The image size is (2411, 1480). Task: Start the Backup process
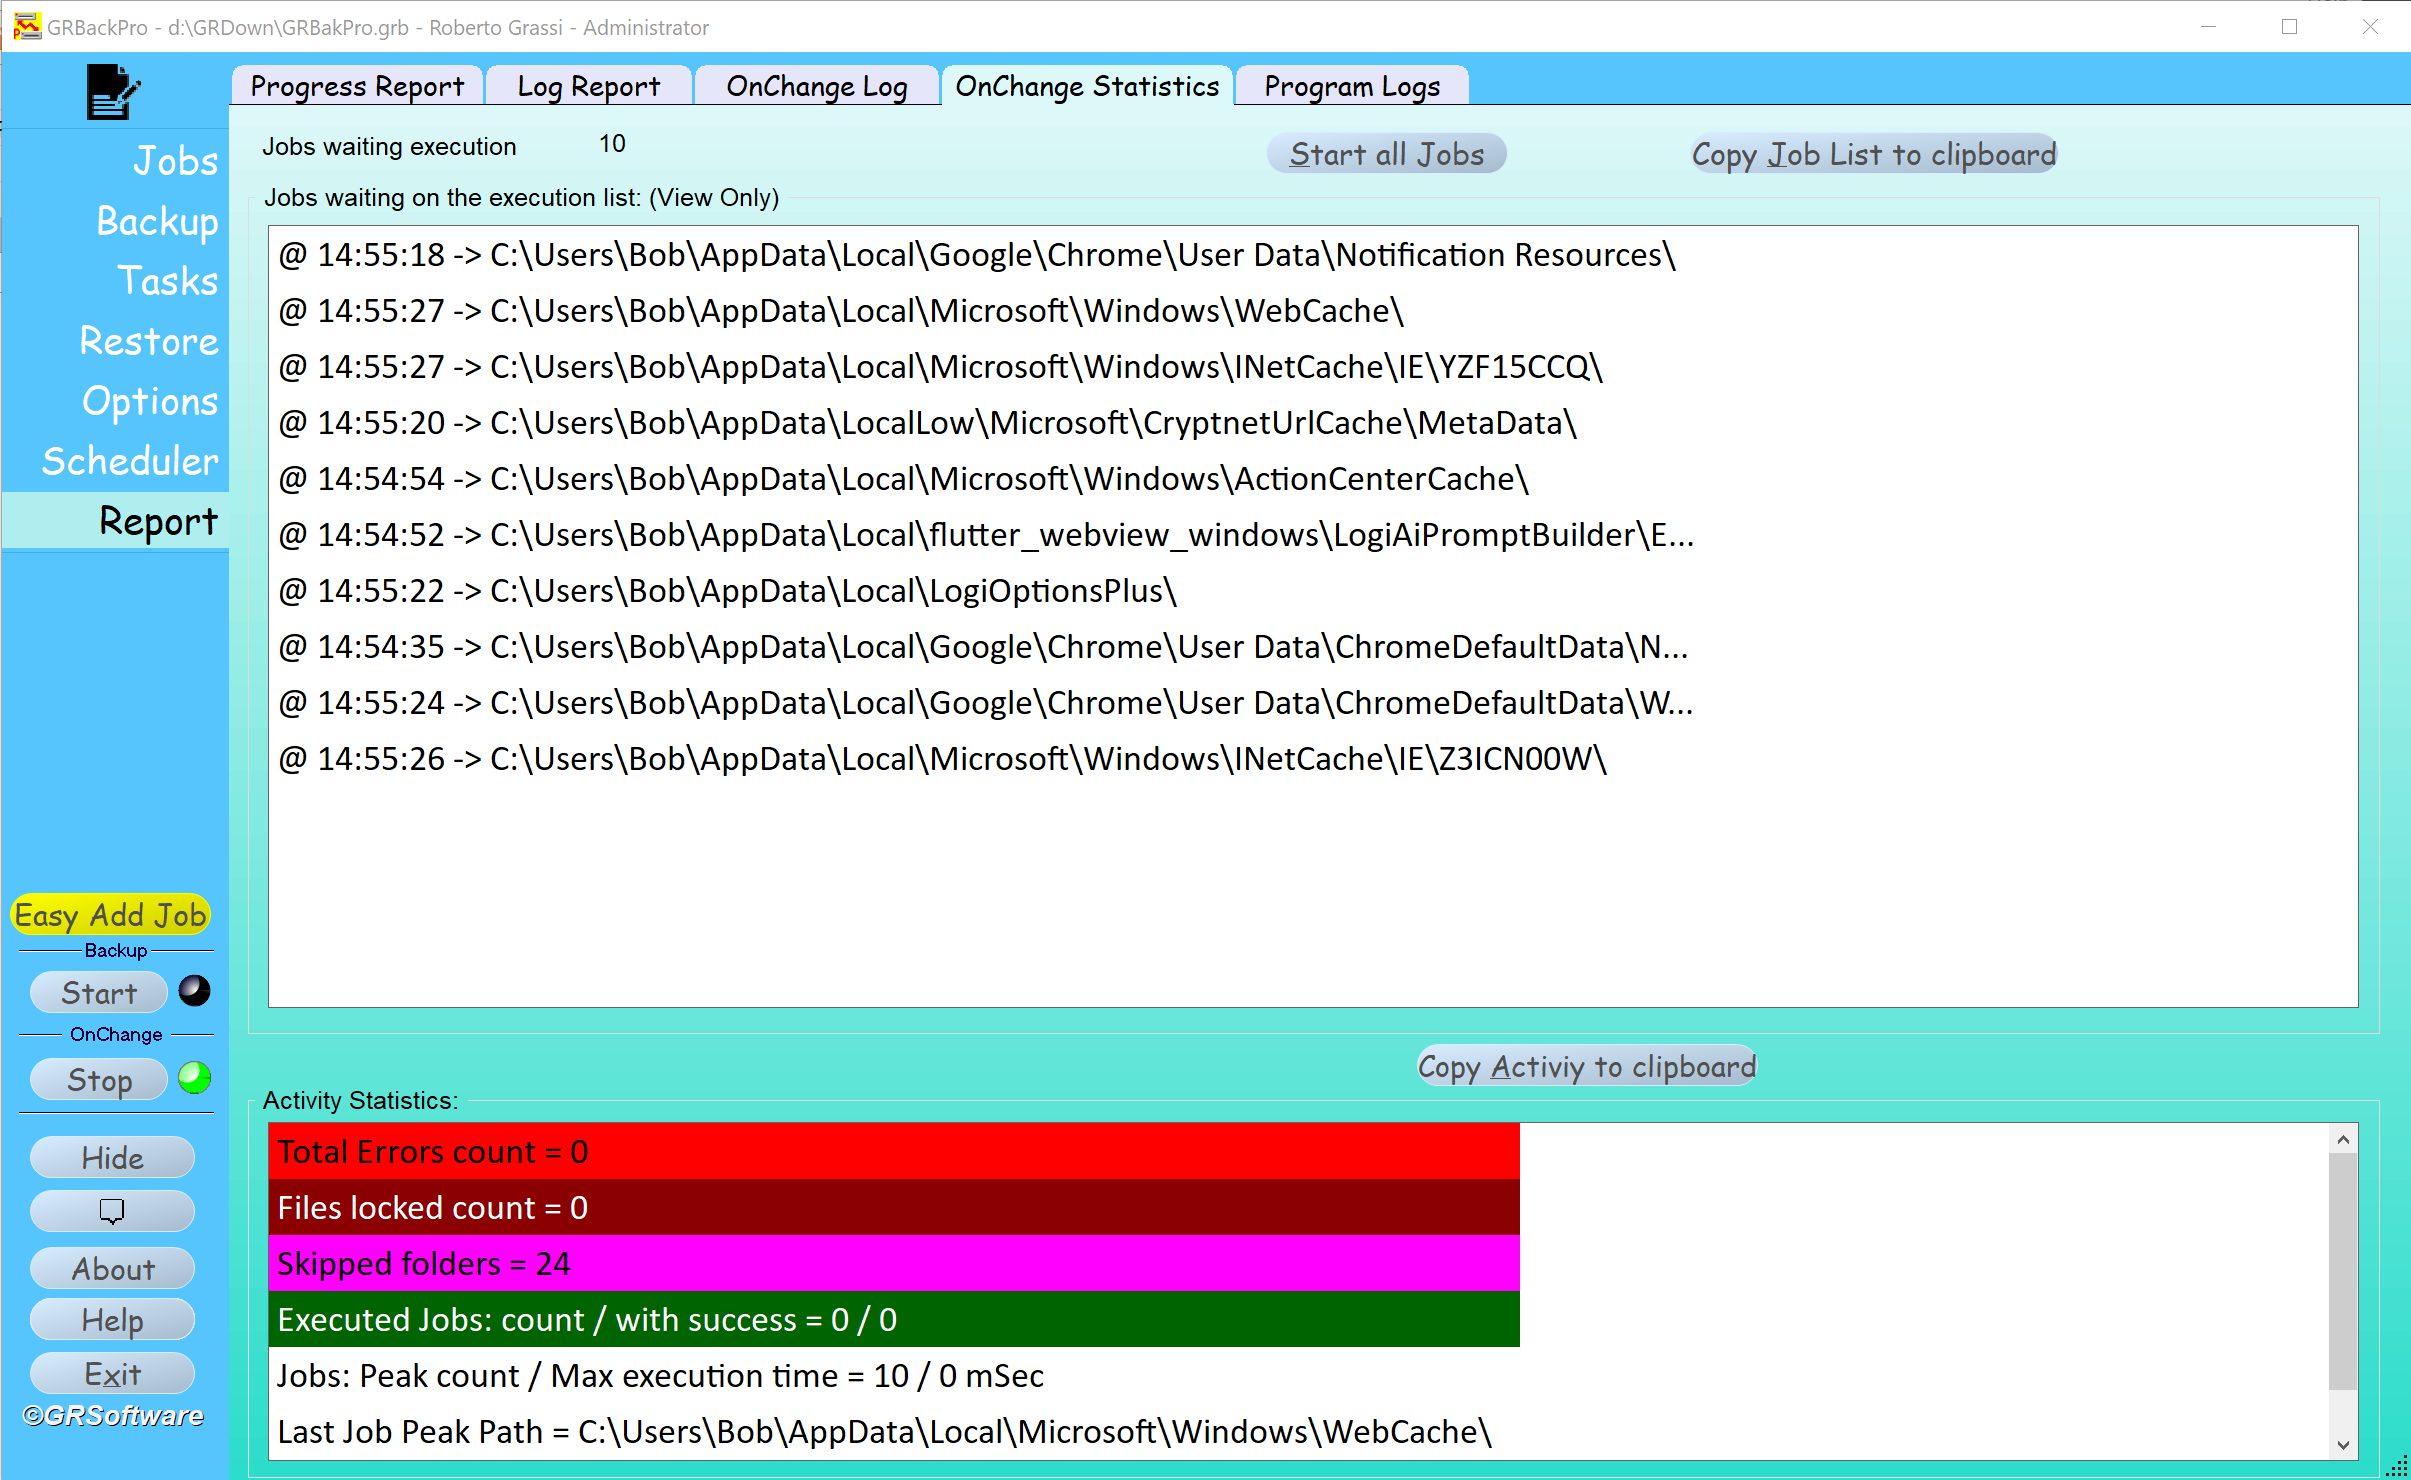pyautogui.click(x=99, y=993)
